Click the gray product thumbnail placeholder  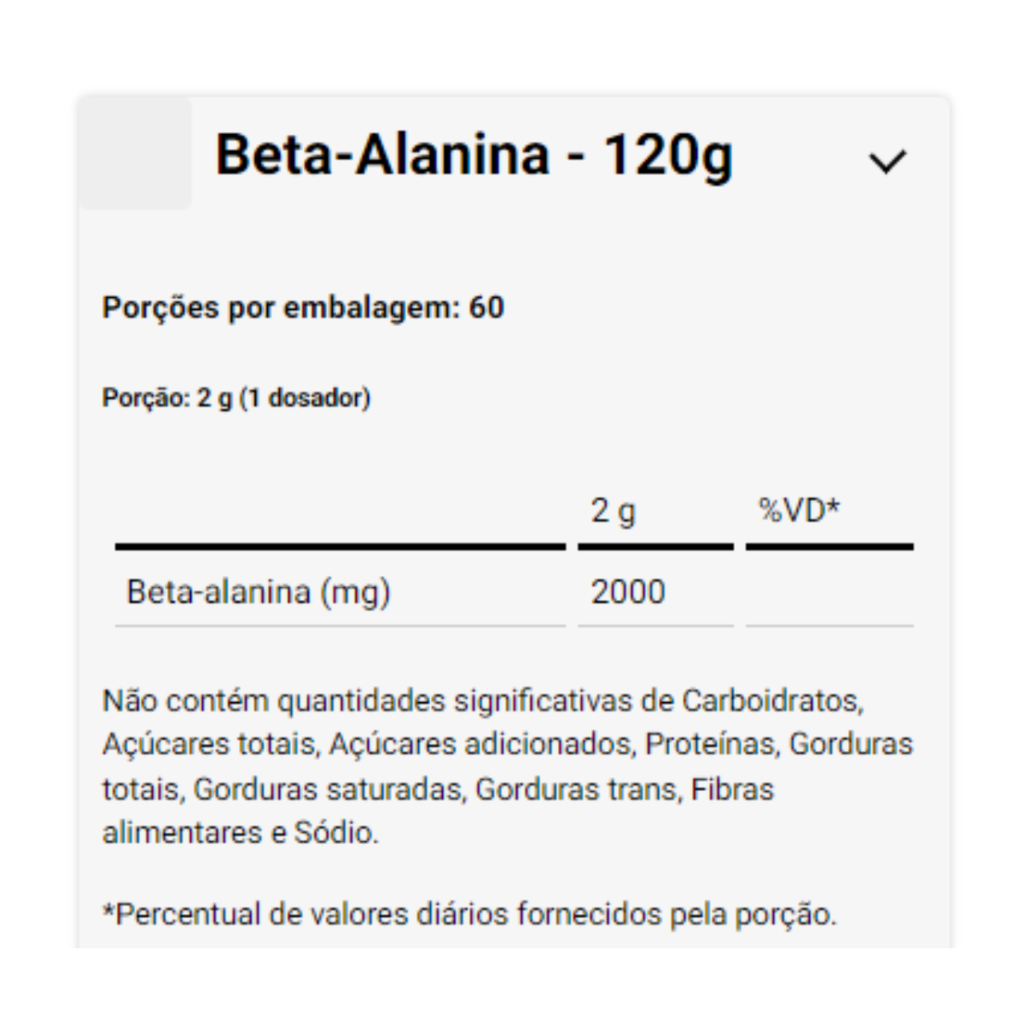136,153
